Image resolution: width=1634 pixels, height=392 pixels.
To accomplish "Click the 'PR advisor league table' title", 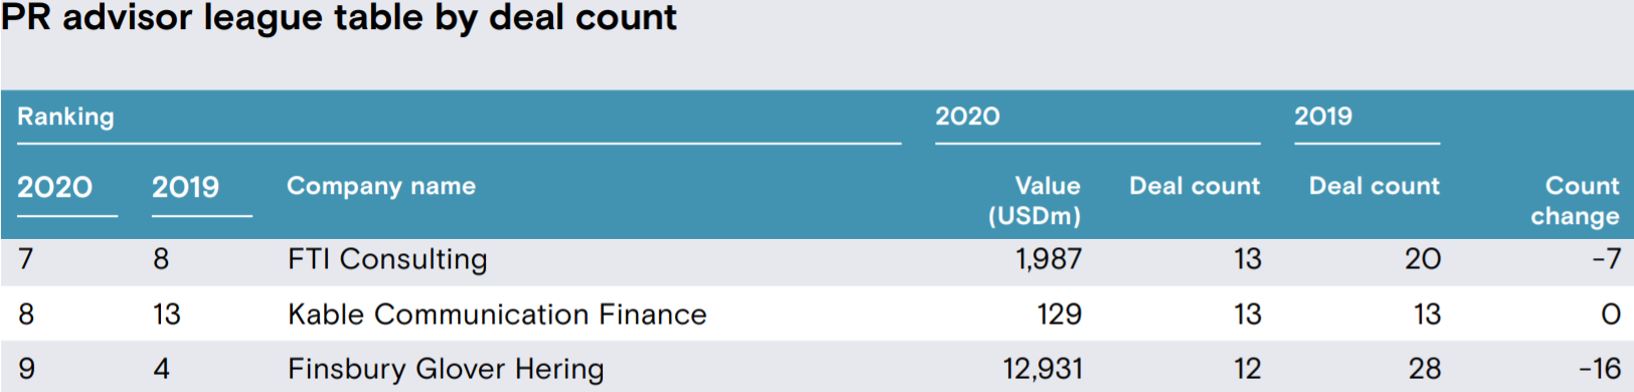I will pyautogui.click(x=340, y=18).
